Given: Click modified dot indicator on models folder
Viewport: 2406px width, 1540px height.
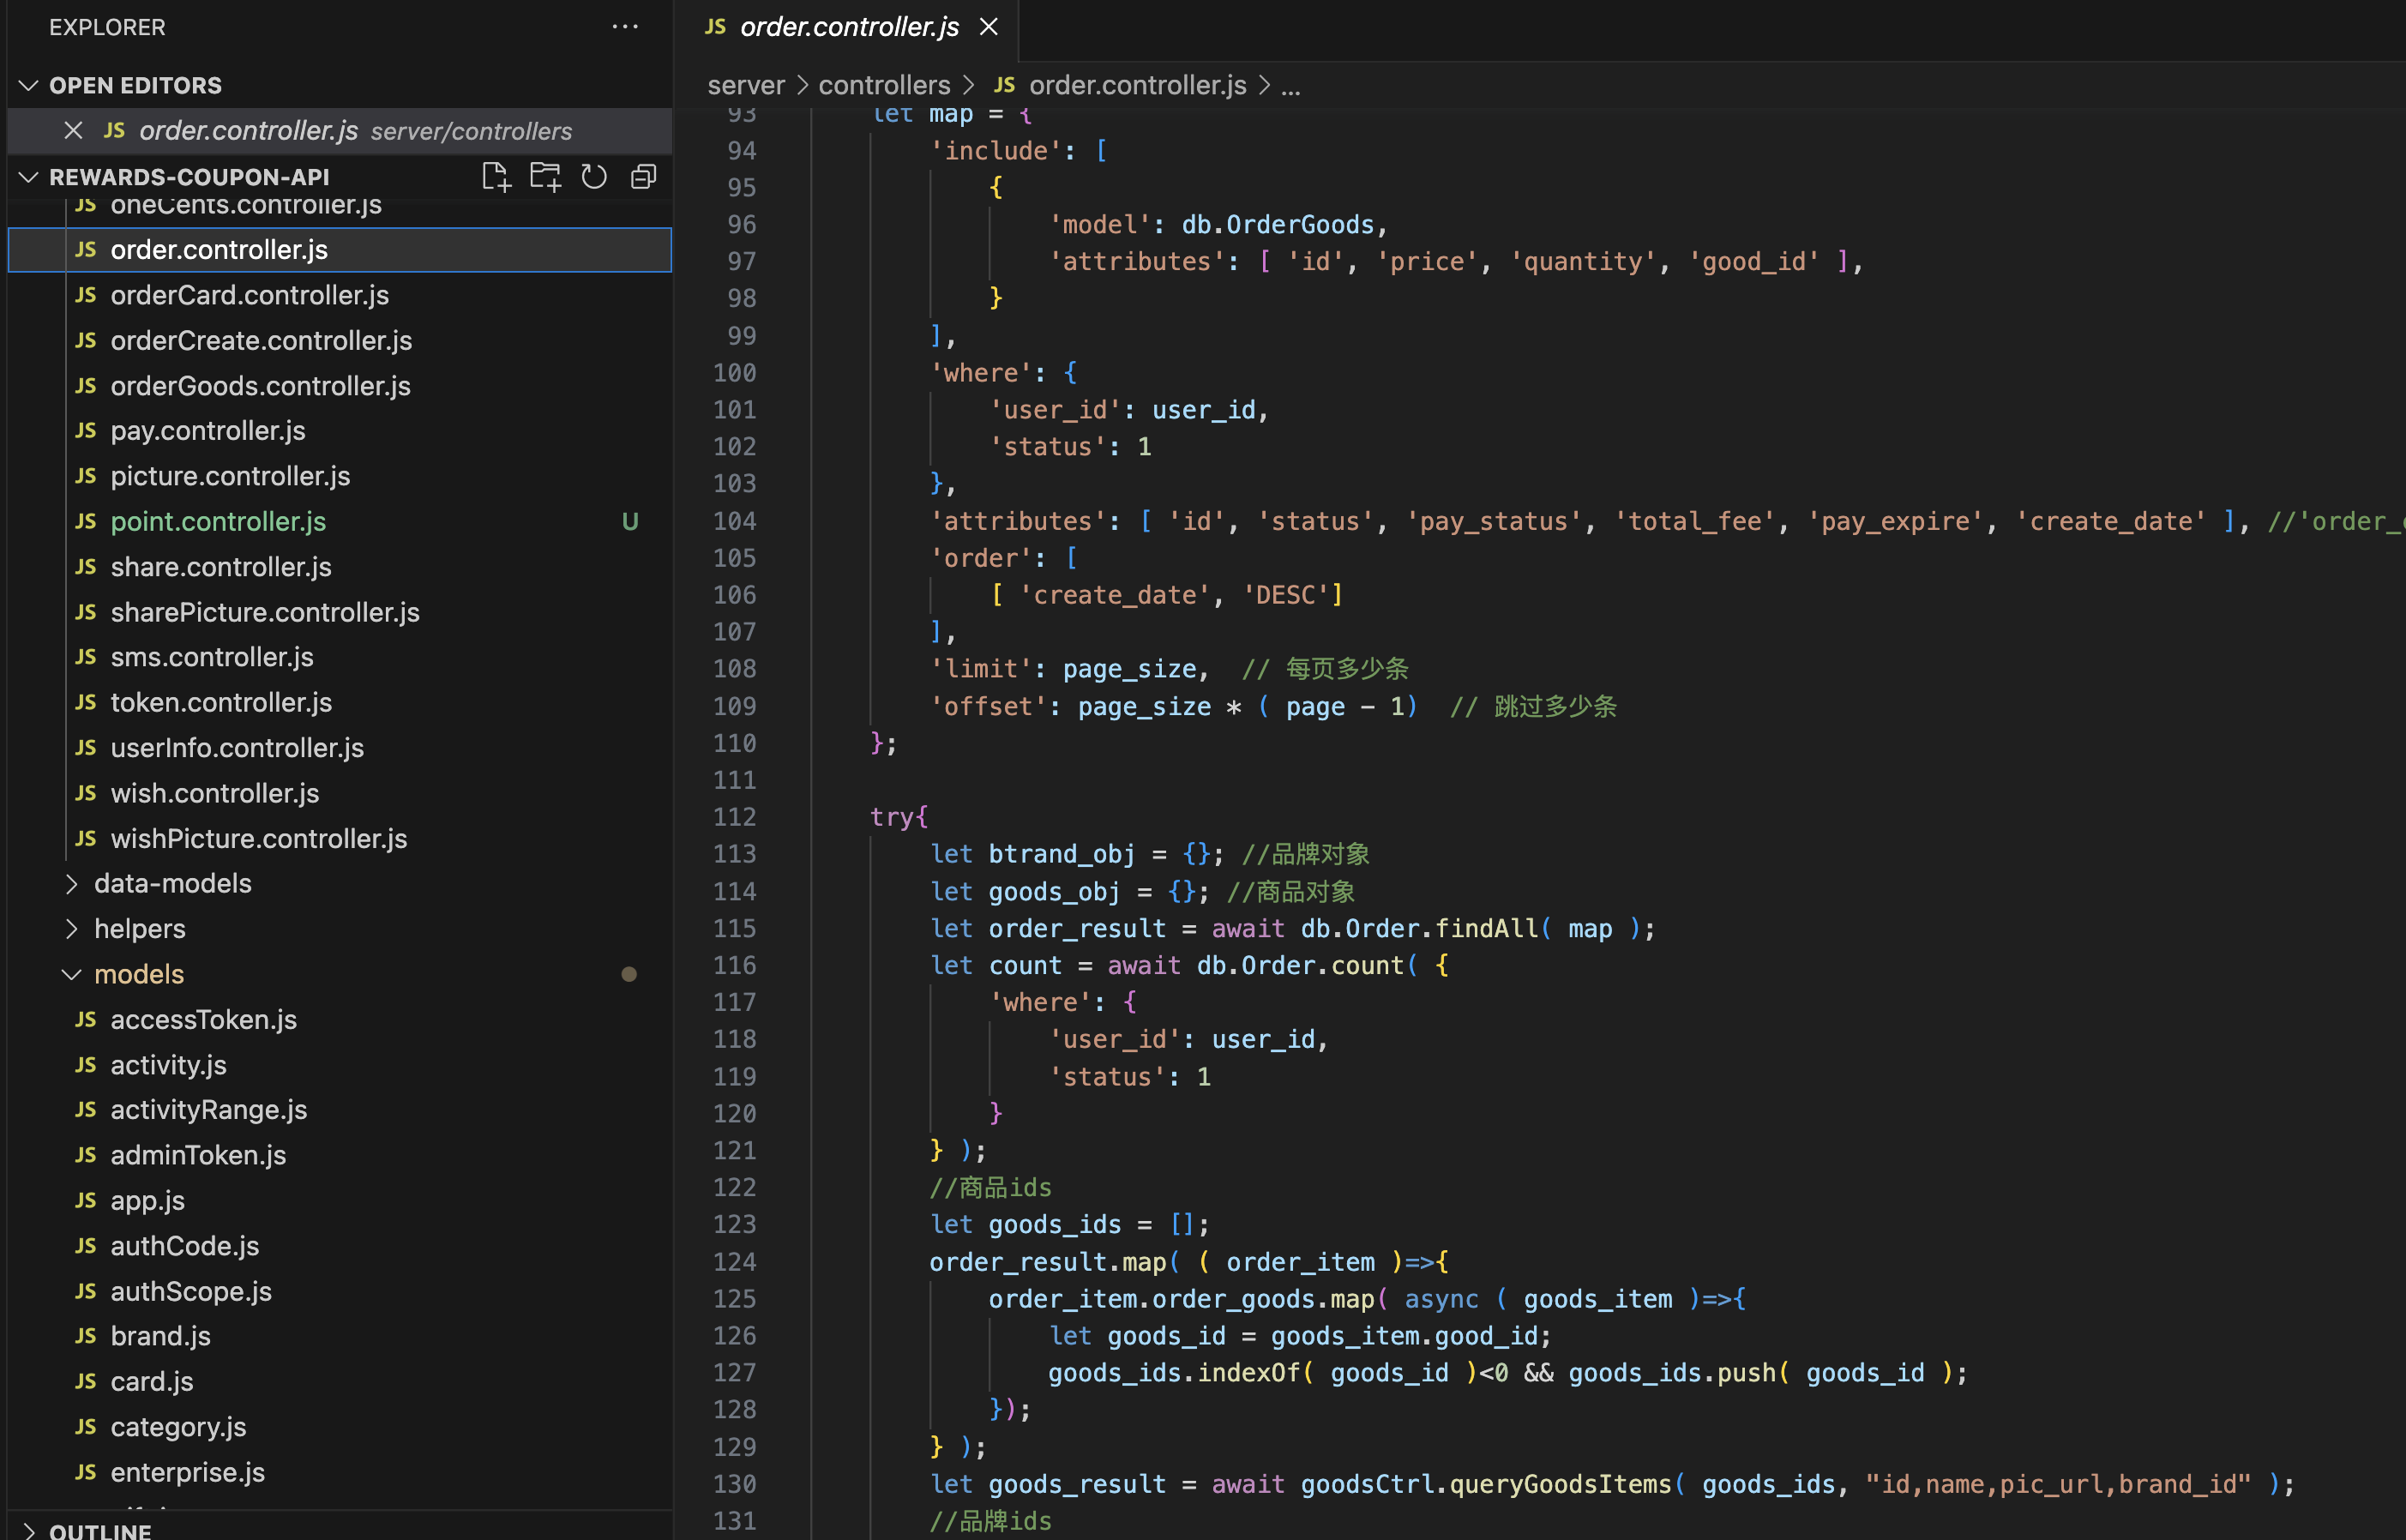Looking at the screenshot, I should tap(629, 974).
